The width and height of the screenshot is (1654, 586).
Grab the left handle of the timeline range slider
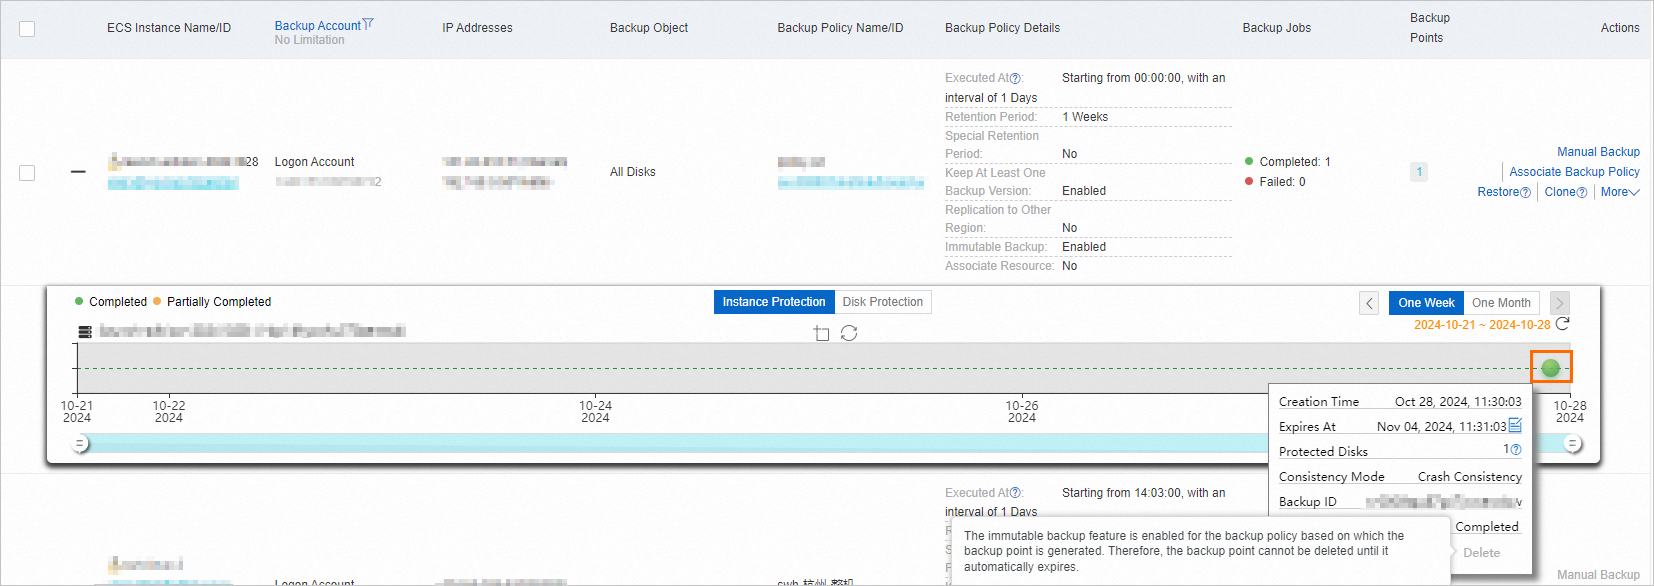(80, 444)
